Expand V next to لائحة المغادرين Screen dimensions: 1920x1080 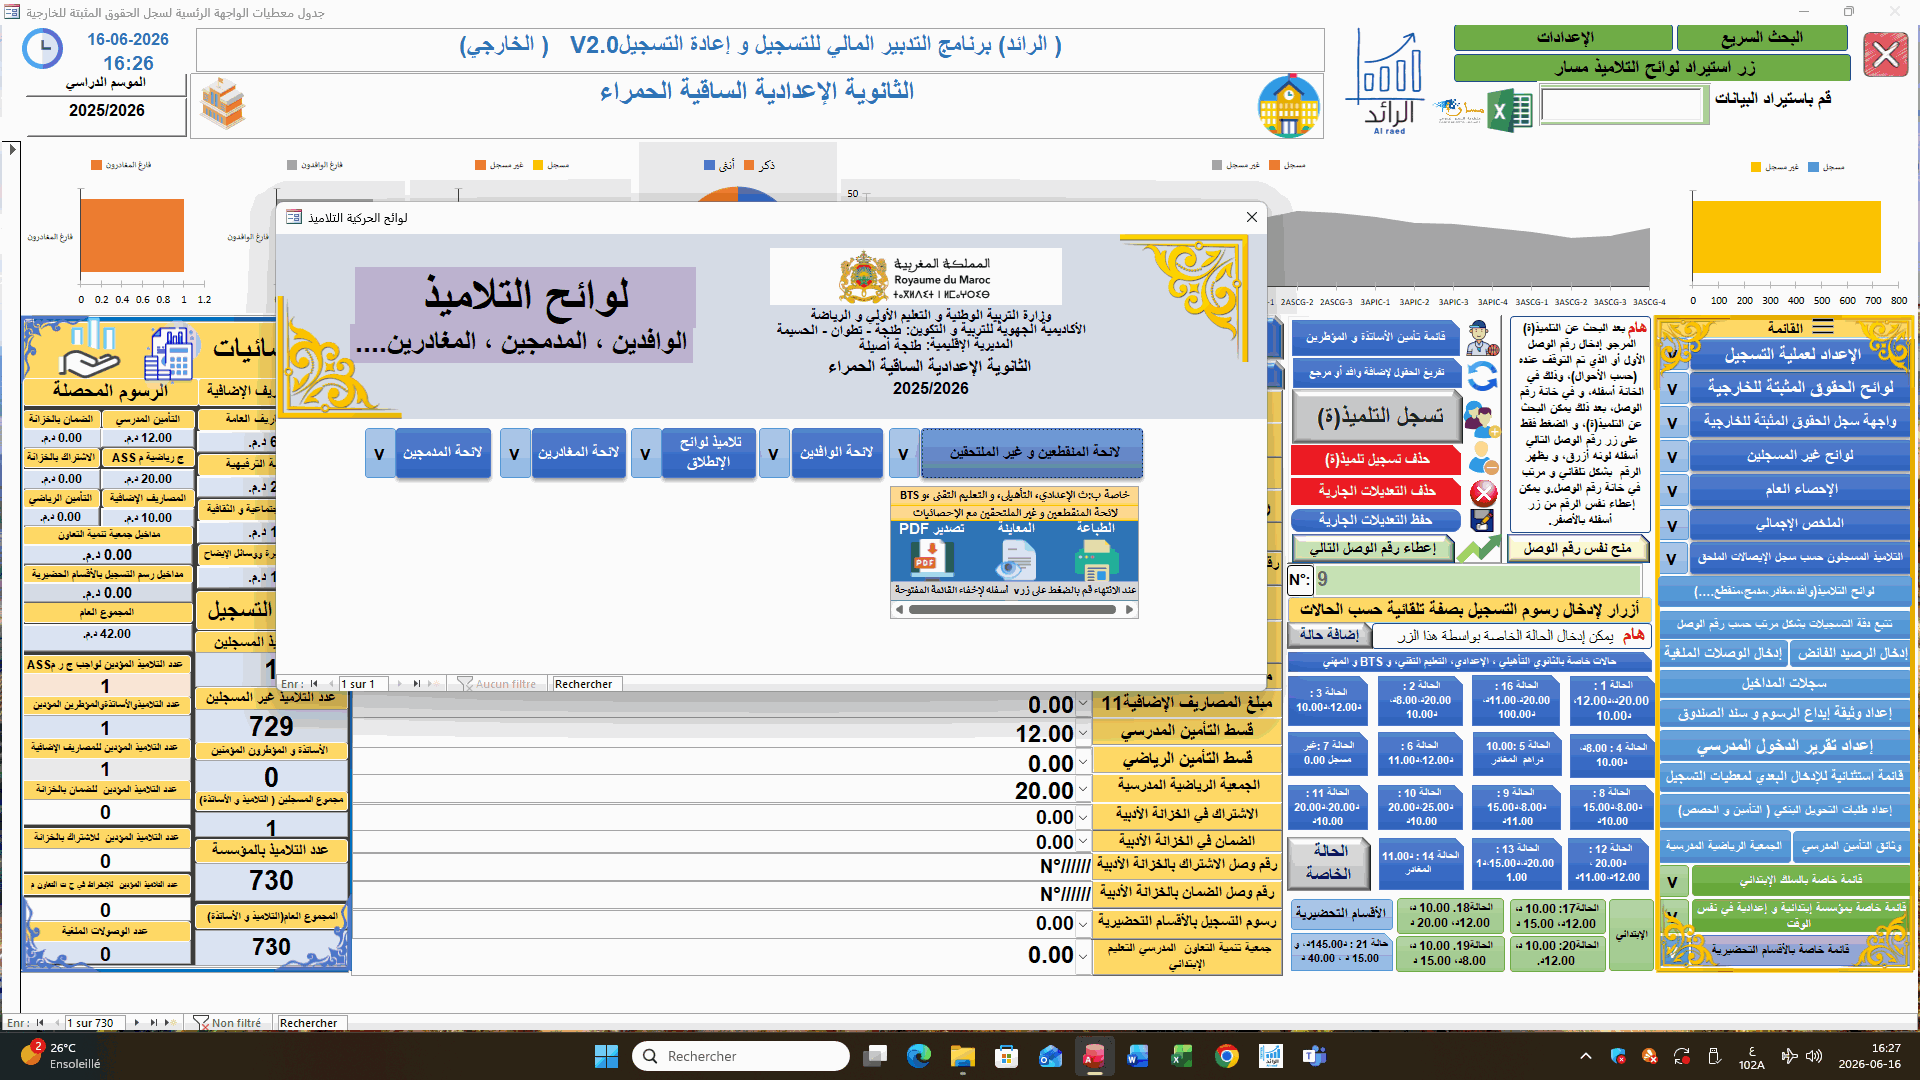pos(514,454)
